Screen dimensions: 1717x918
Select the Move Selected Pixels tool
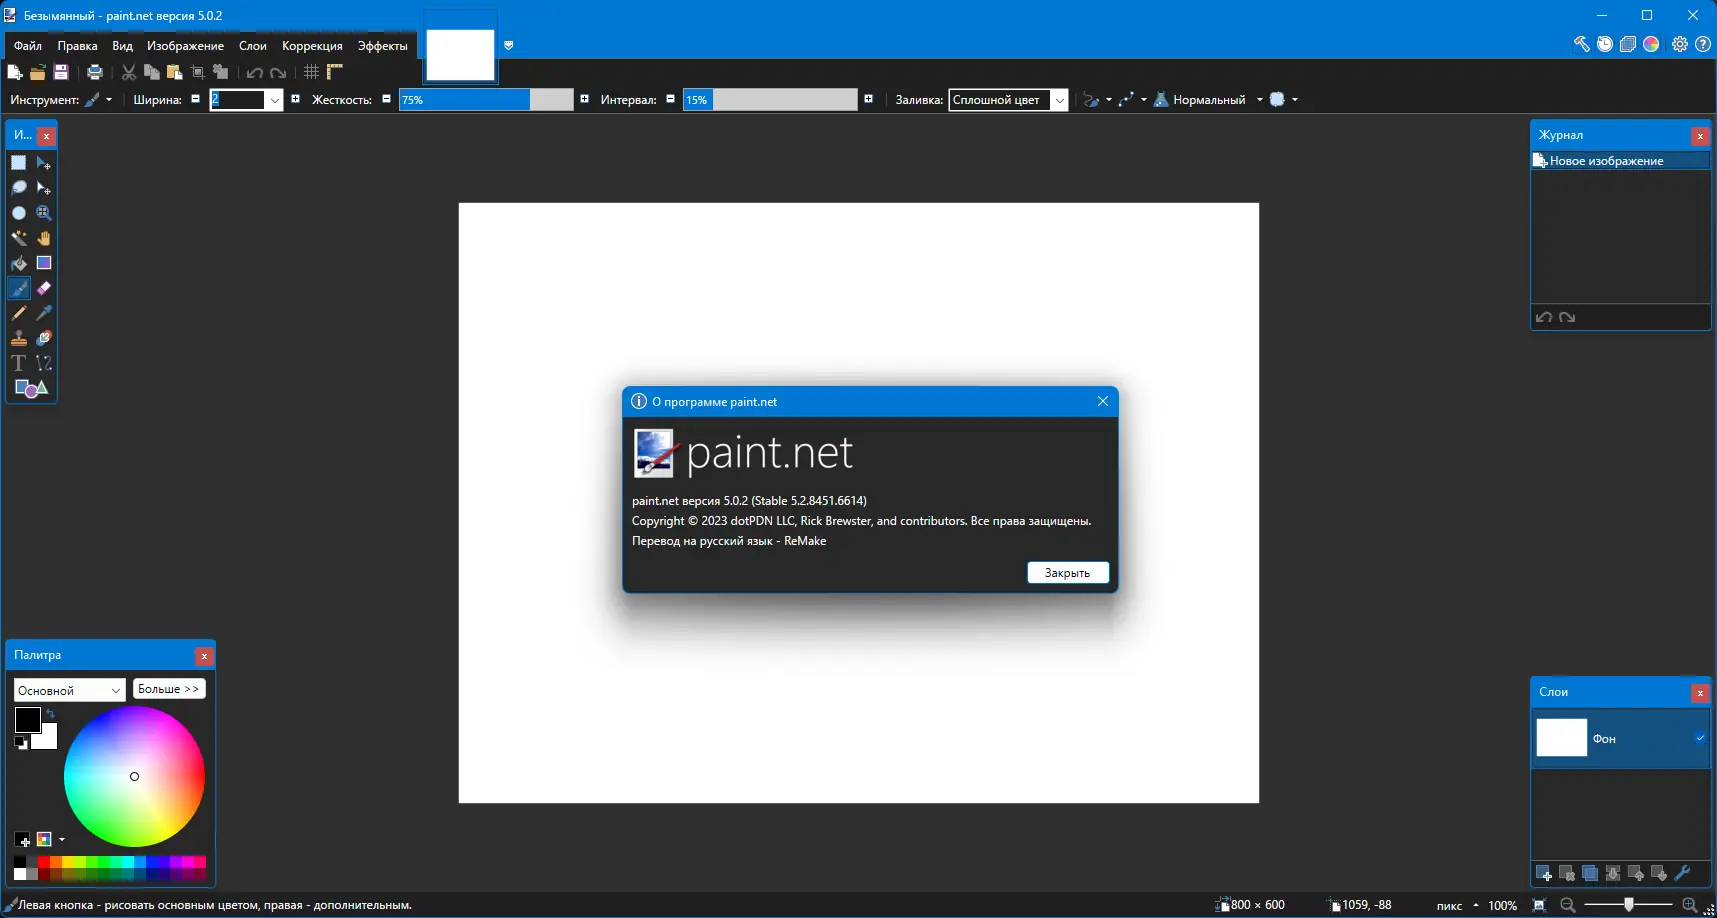[x=44, y=163]
